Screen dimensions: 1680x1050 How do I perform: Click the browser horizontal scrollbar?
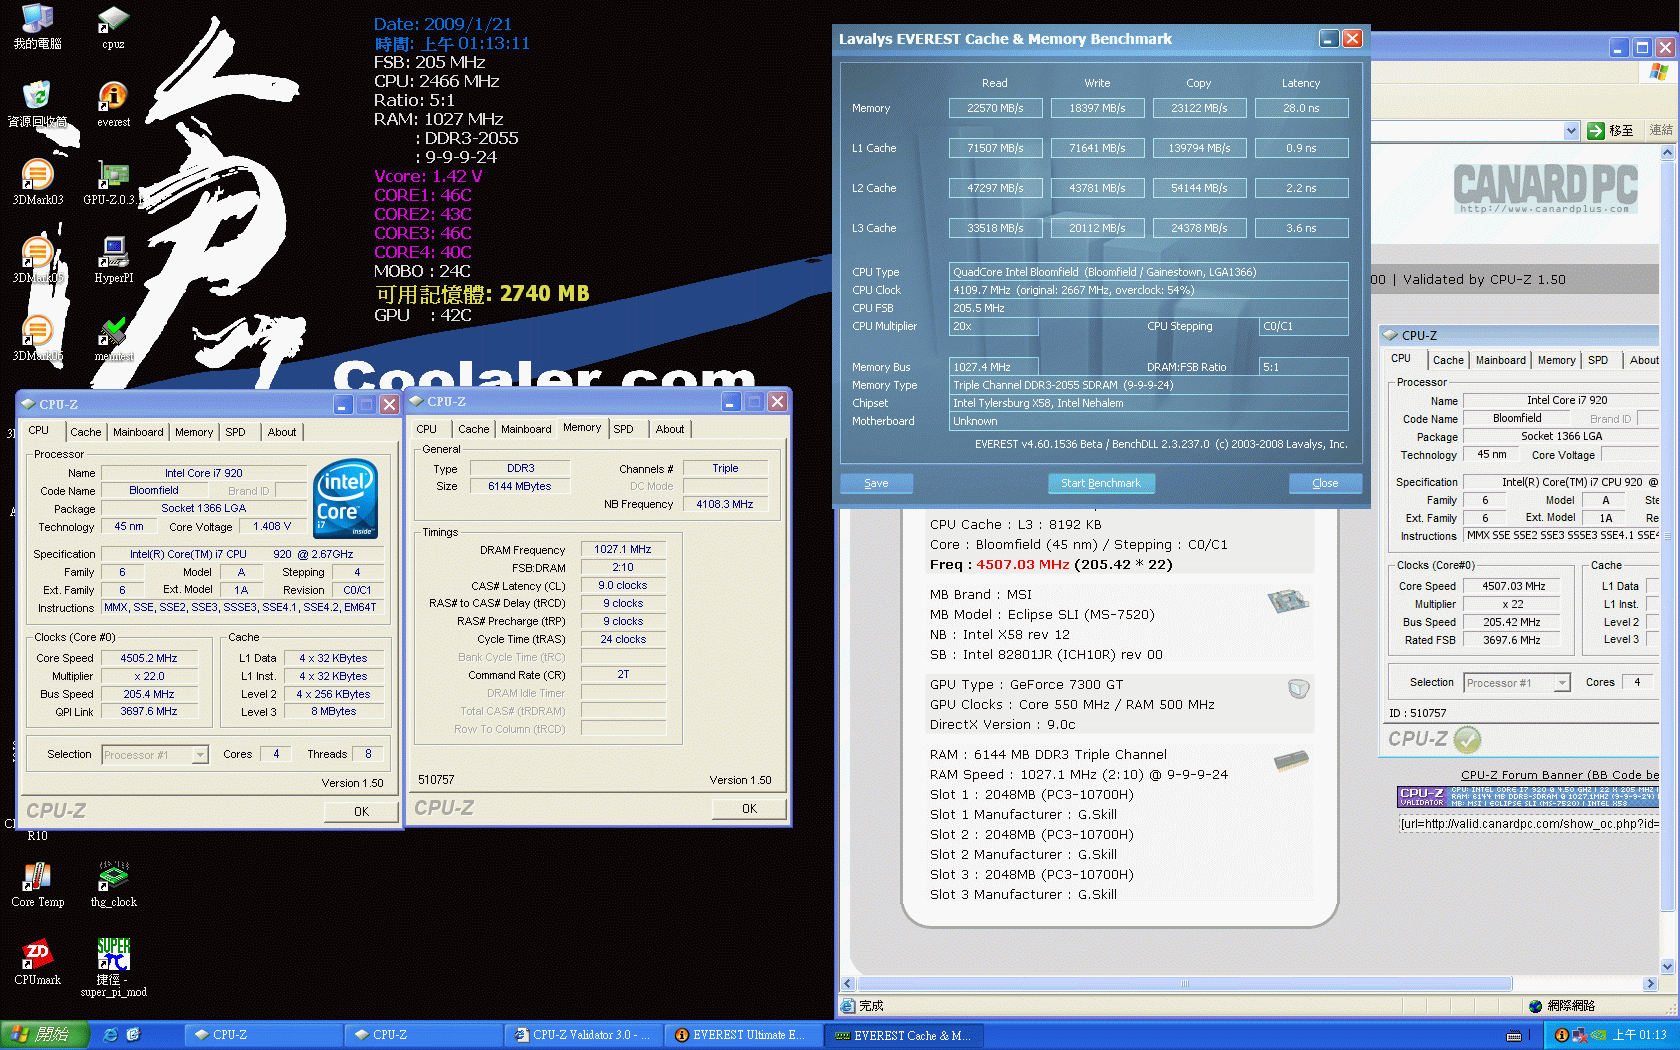tap(1184, 984)
